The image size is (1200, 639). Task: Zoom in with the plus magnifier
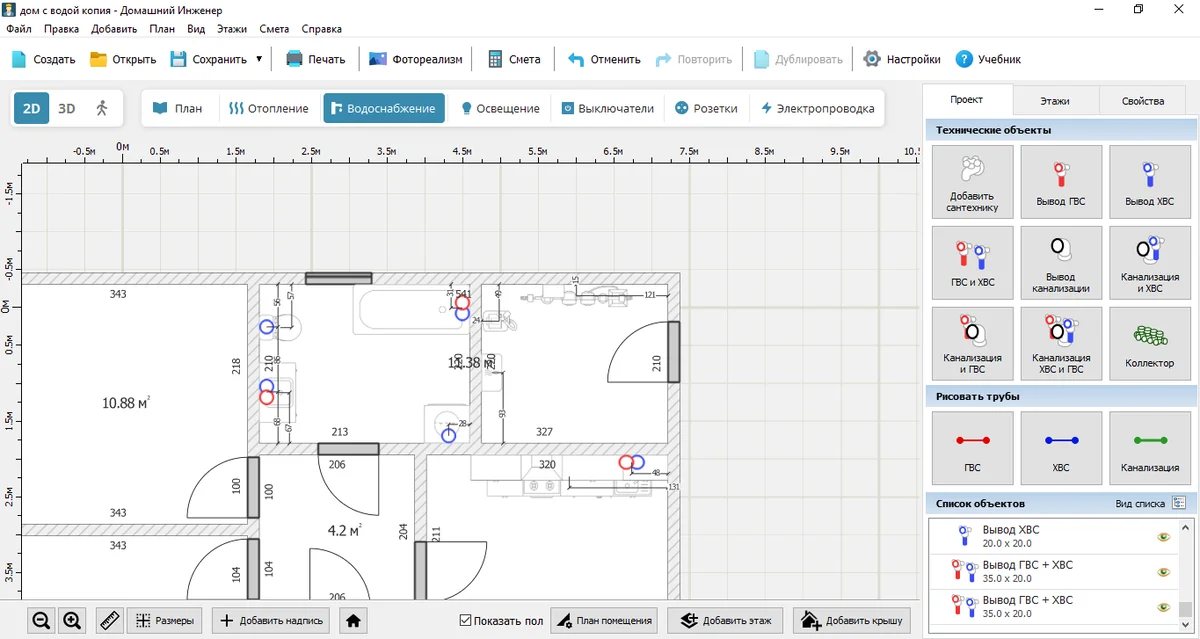pos(72,620)
